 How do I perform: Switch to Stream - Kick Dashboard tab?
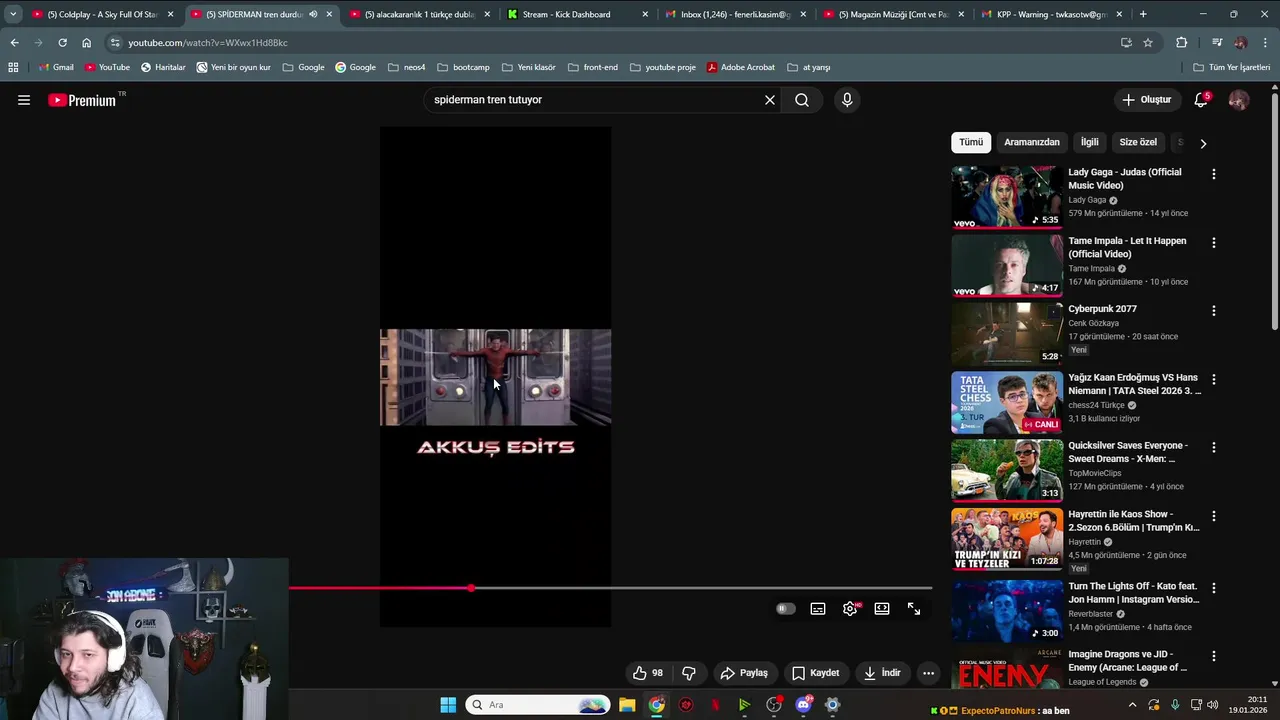point(578,14)
